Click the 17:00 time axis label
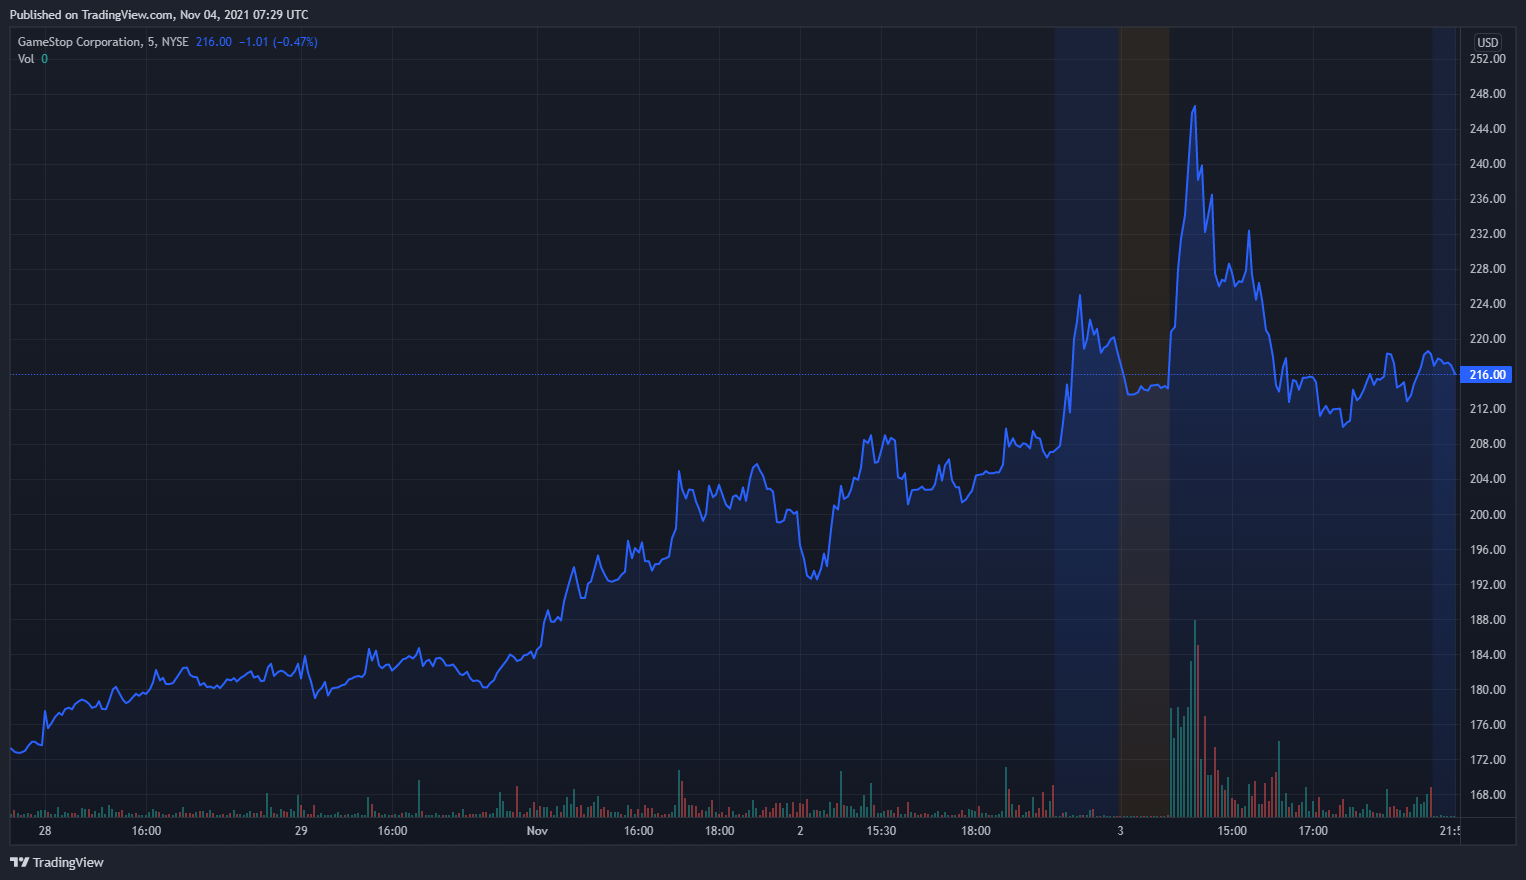 pos(1313,831)
